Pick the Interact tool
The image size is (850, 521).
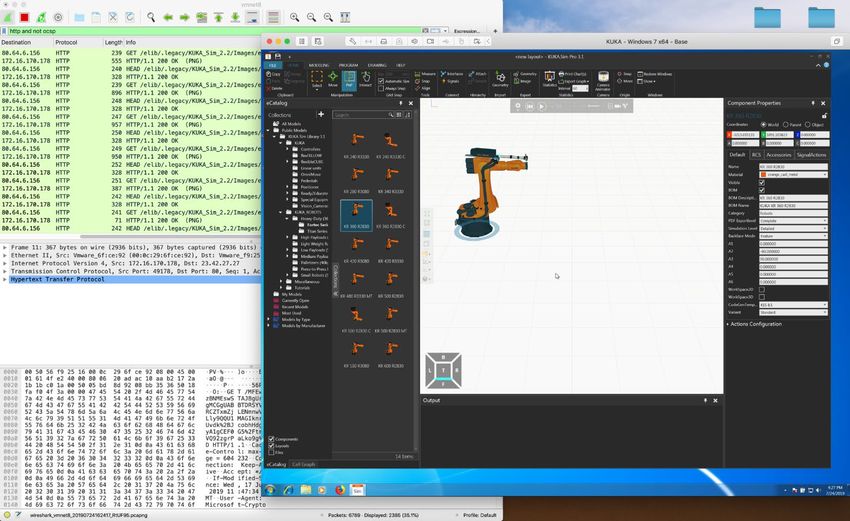(365, 79)
